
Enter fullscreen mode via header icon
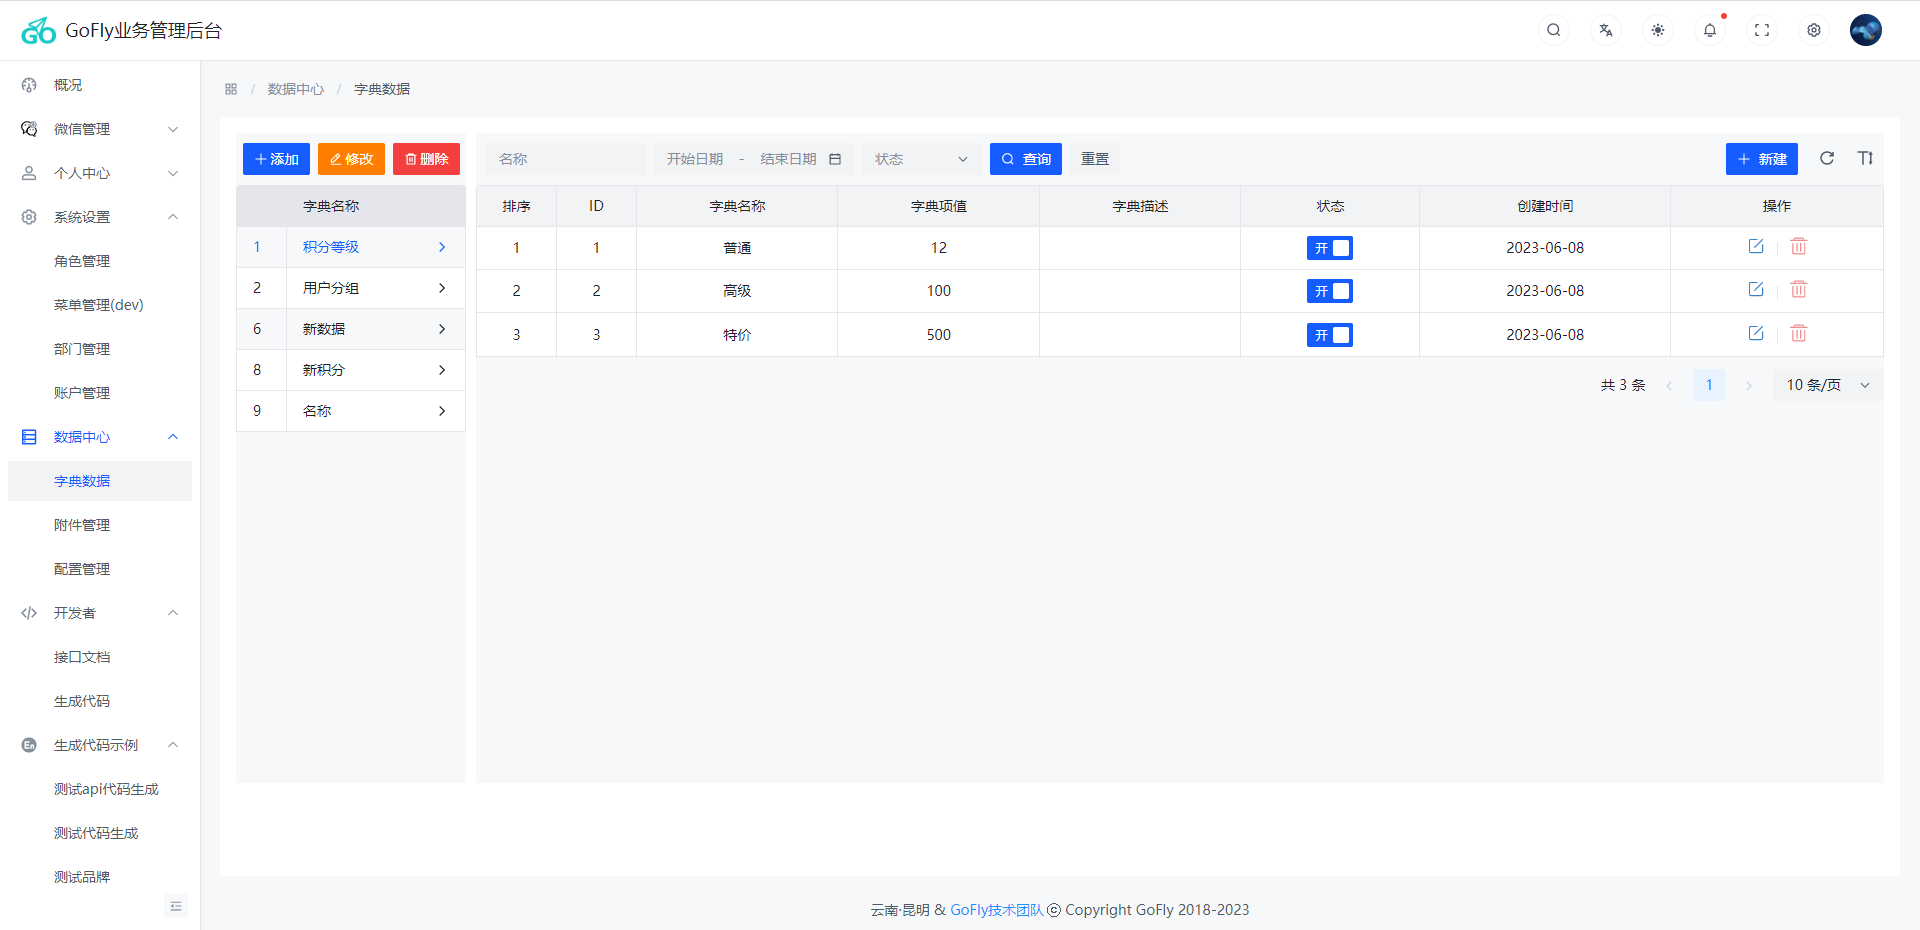click(x=1761, y=30)
